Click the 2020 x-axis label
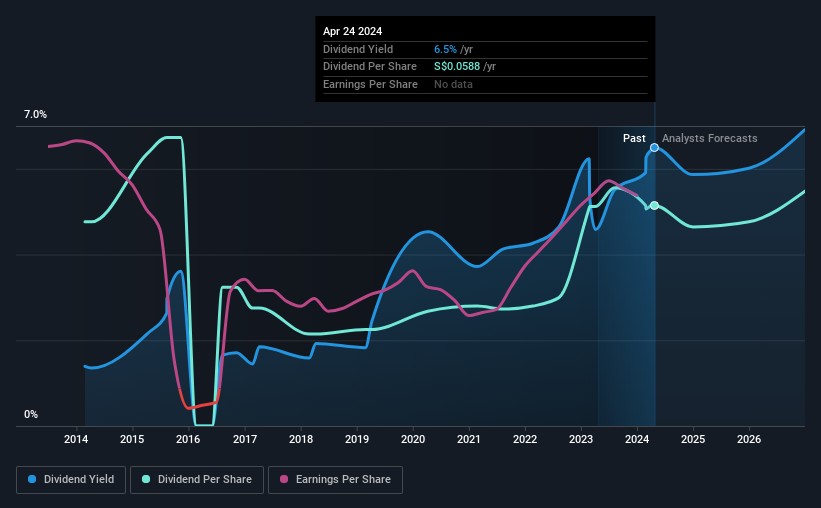821x508 pixels. (413, 439)
